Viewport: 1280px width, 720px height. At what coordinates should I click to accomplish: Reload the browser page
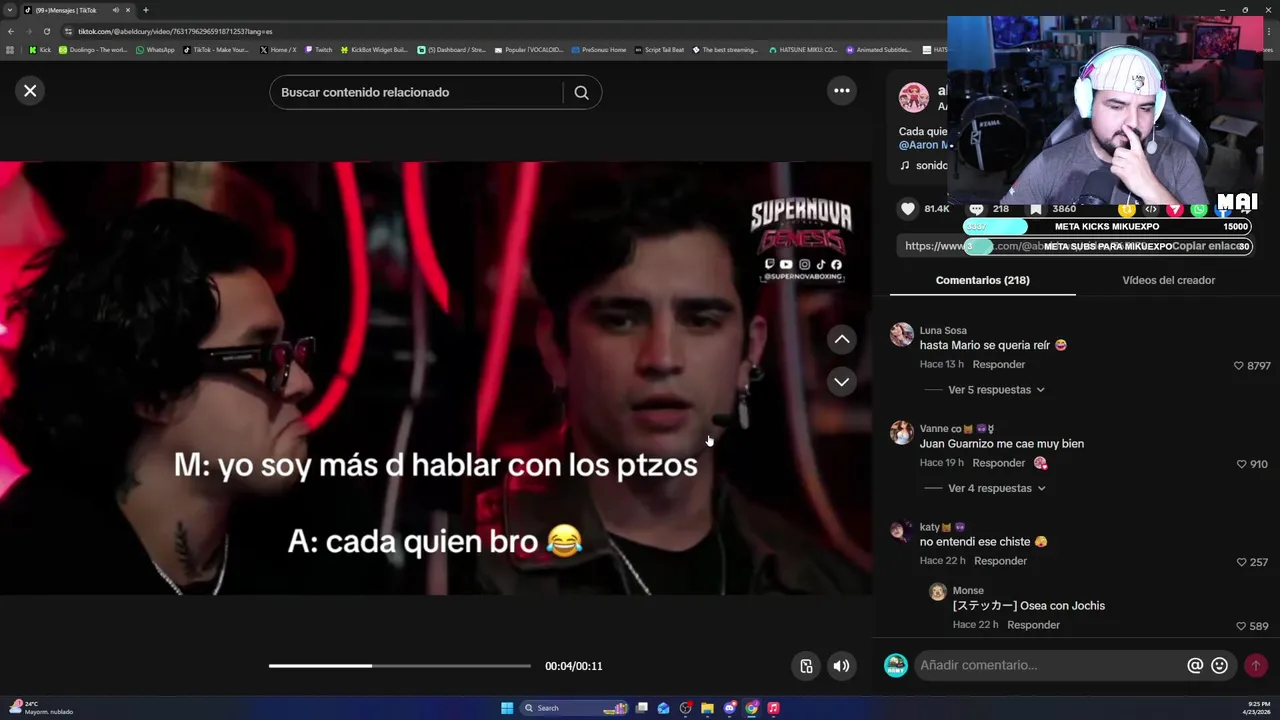[46, 31]
